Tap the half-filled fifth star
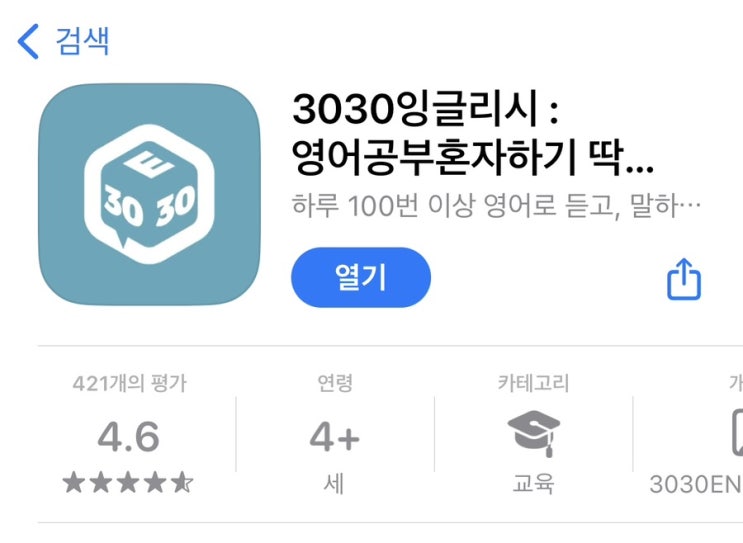 182,483
